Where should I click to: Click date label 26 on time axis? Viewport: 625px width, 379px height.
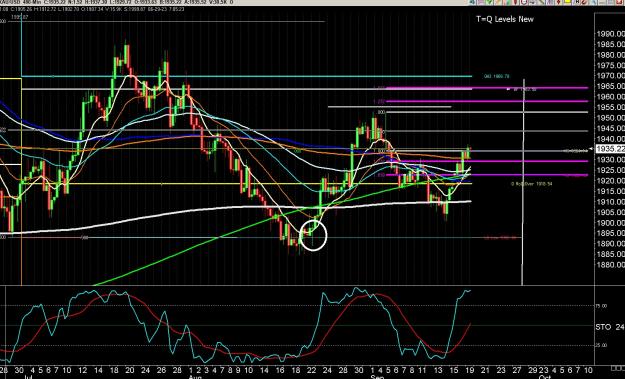[162, 370]
